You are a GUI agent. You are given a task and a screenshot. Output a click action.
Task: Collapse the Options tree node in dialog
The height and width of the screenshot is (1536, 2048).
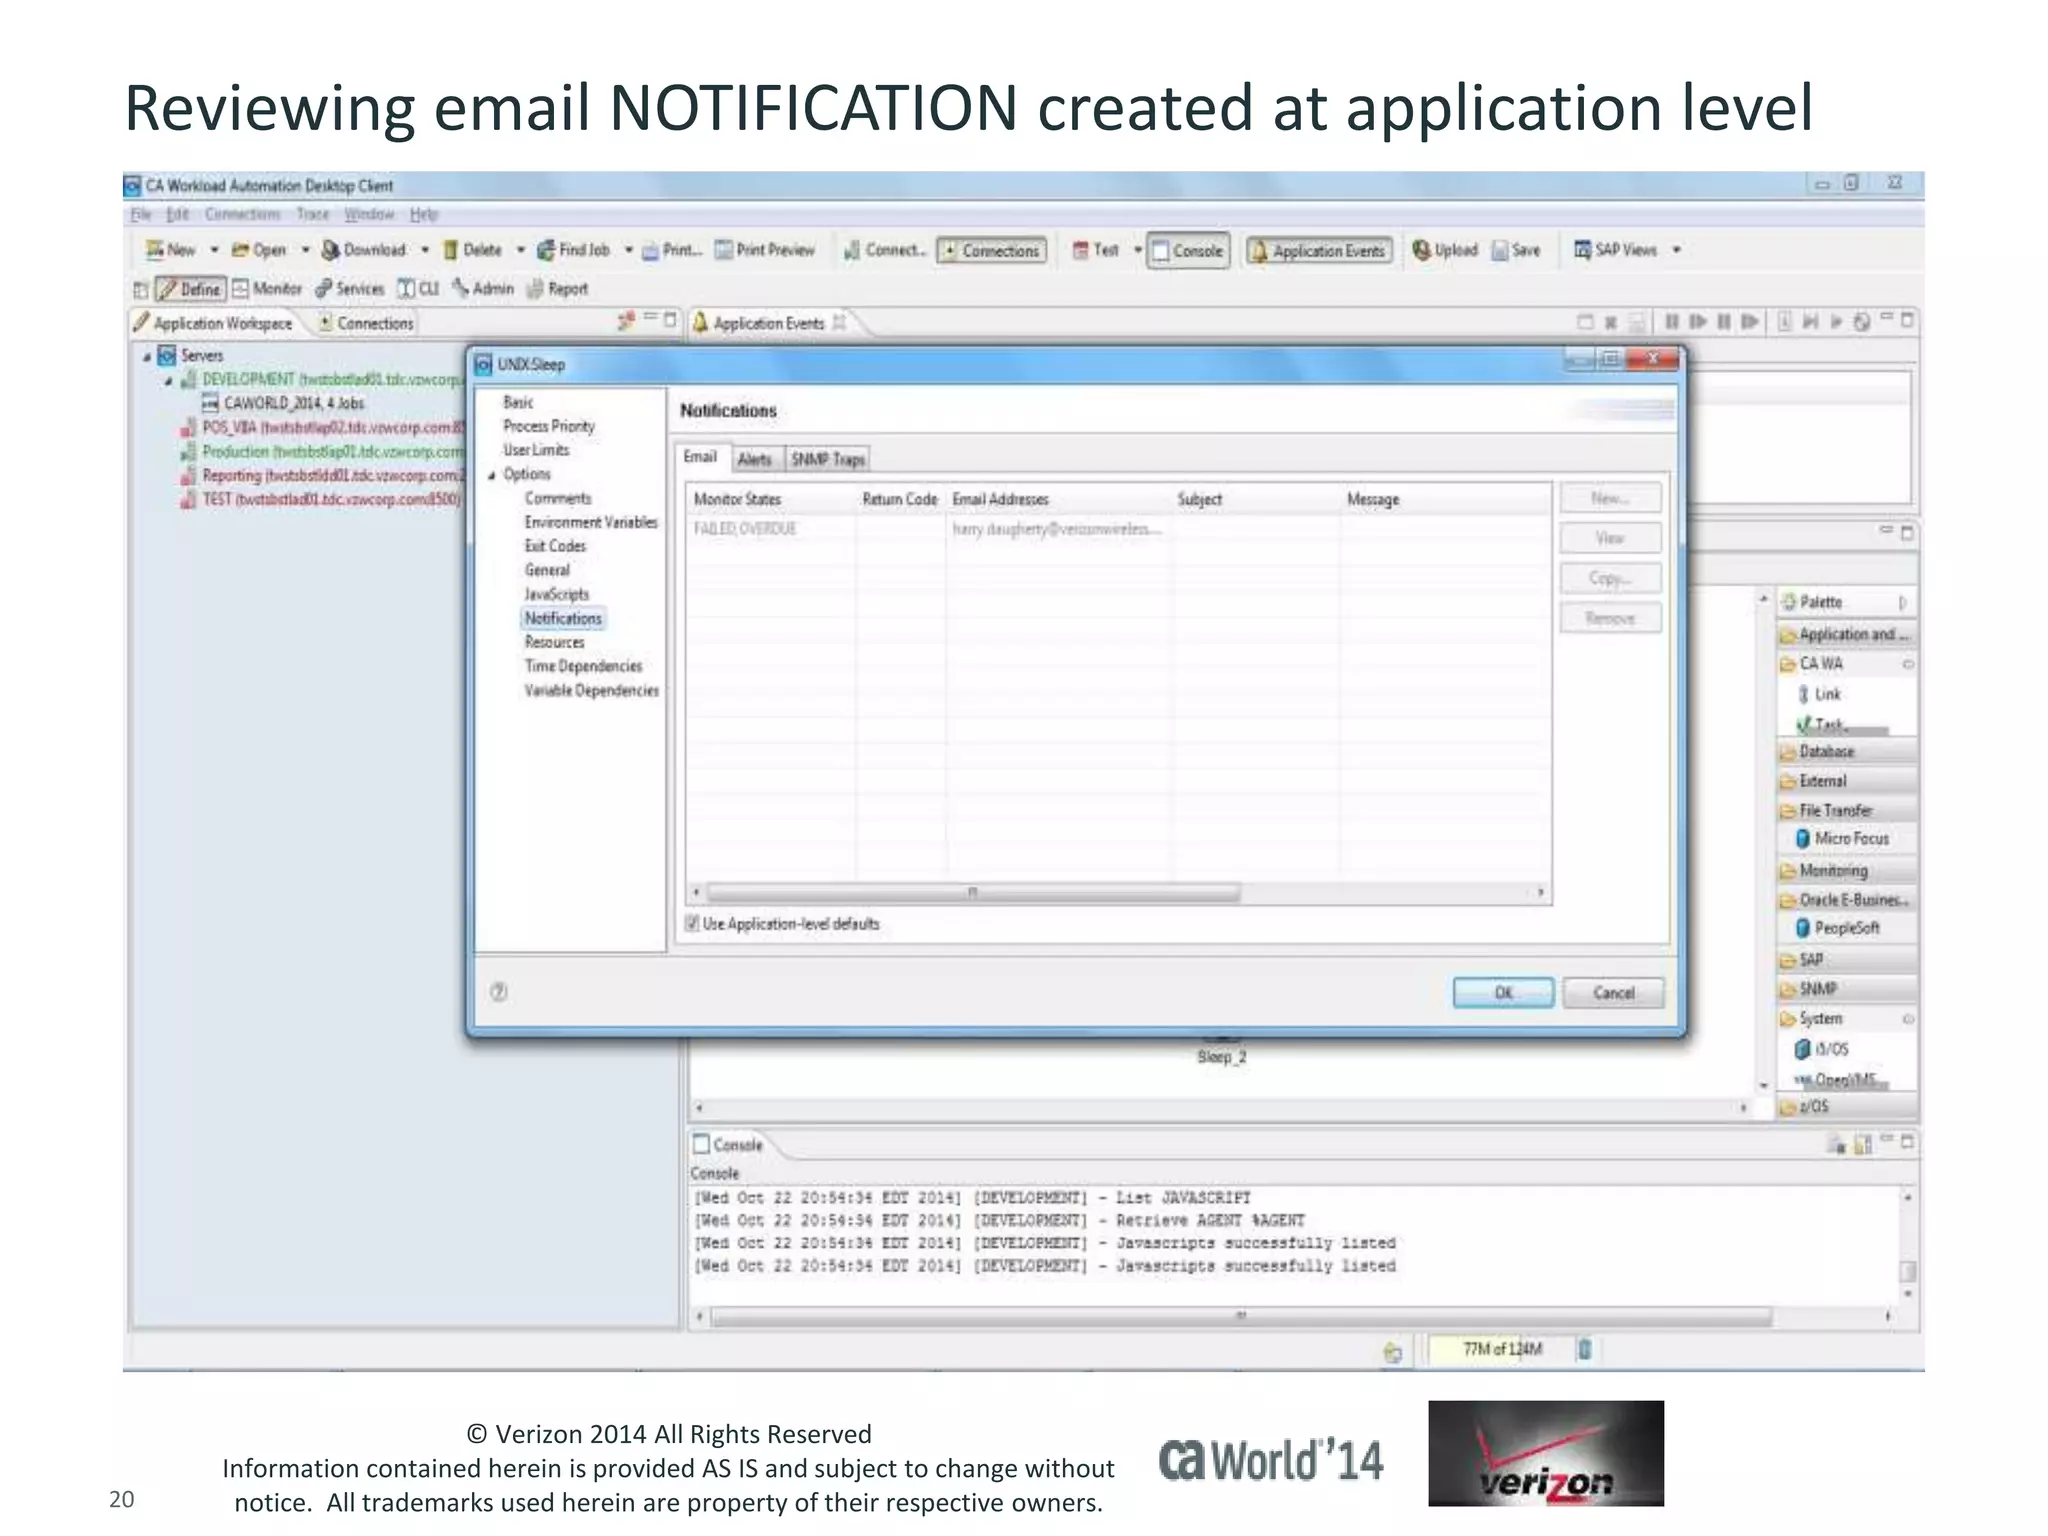(492, 475)
